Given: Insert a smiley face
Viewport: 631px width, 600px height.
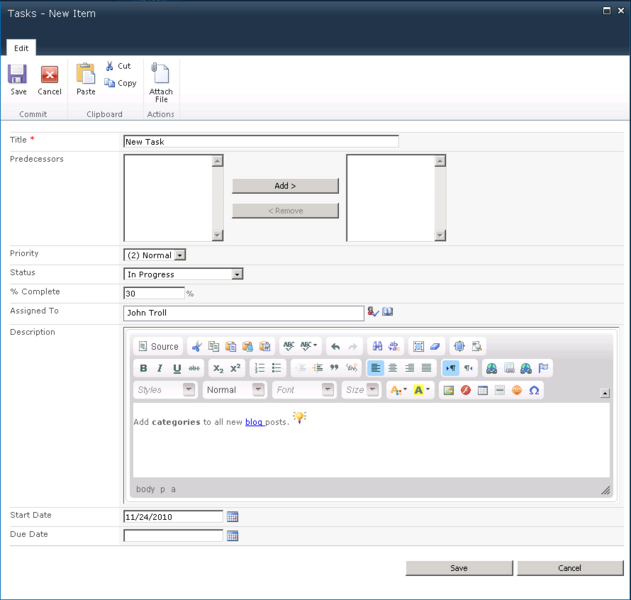Looking at the screenshot, I should (x=517, y=390).
